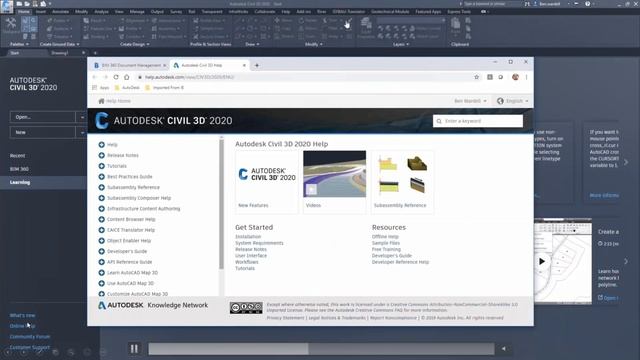
Task: Expand the Subassembly Reference tree item
Action: coord(102,187)
